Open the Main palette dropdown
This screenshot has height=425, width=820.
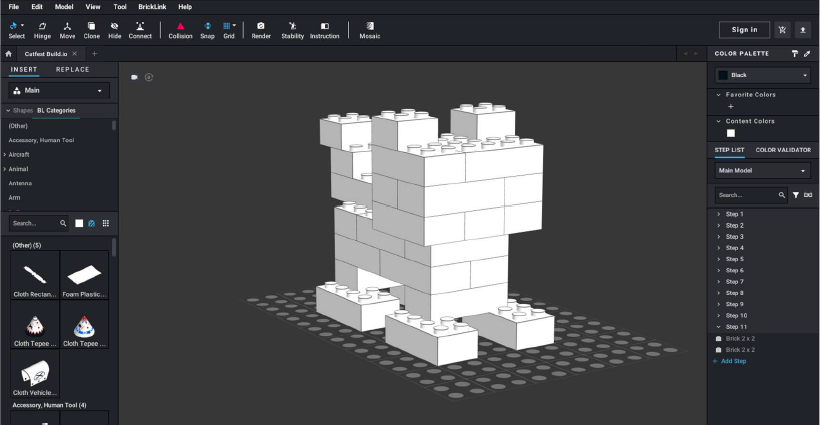59,90
